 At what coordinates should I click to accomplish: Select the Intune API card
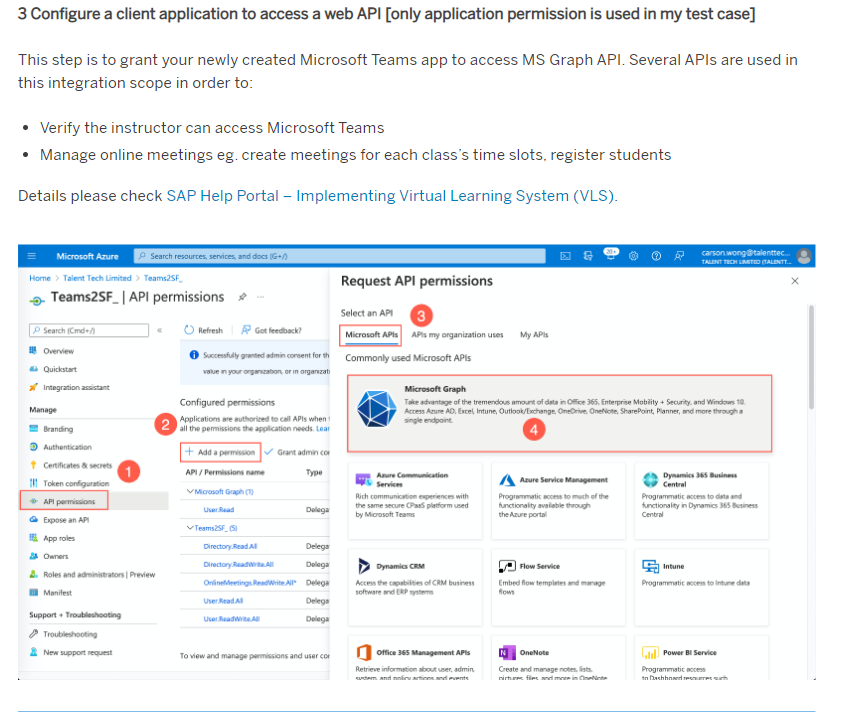pos(701,587)
